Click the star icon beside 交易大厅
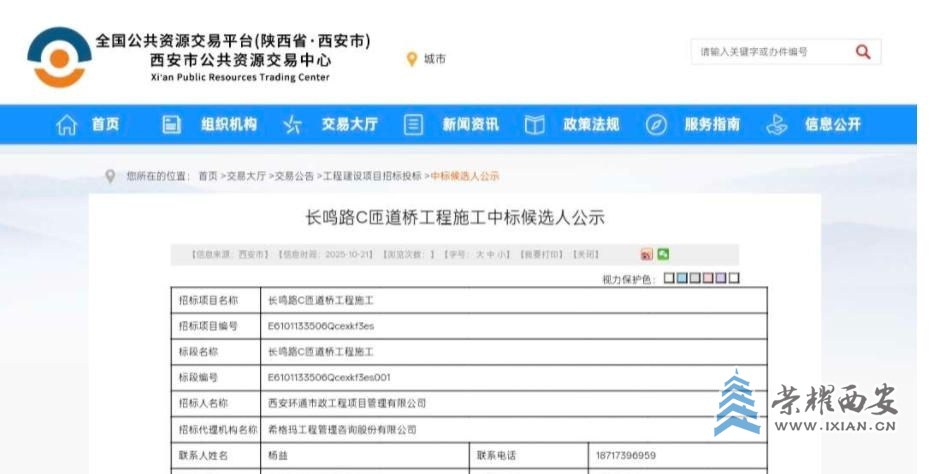This screenshot has width=930, height=474. tap(292, 125)
